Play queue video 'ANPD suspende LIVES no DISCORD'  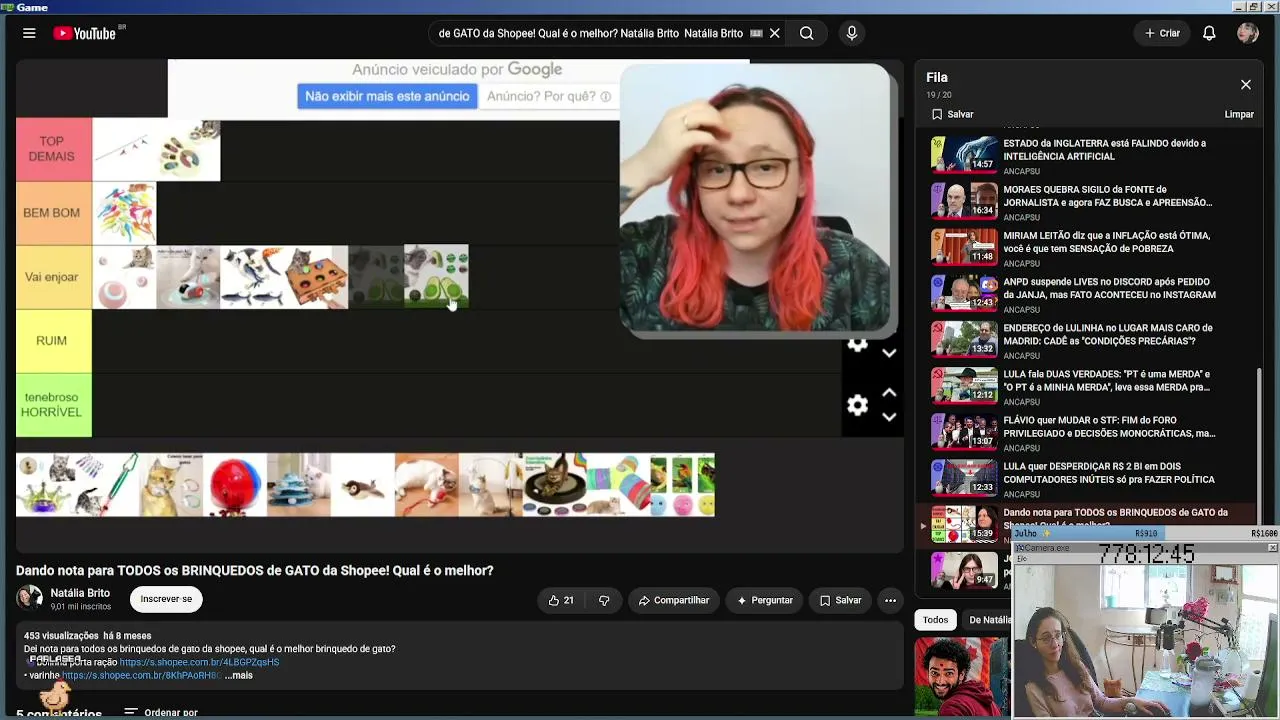[1109, 288]
